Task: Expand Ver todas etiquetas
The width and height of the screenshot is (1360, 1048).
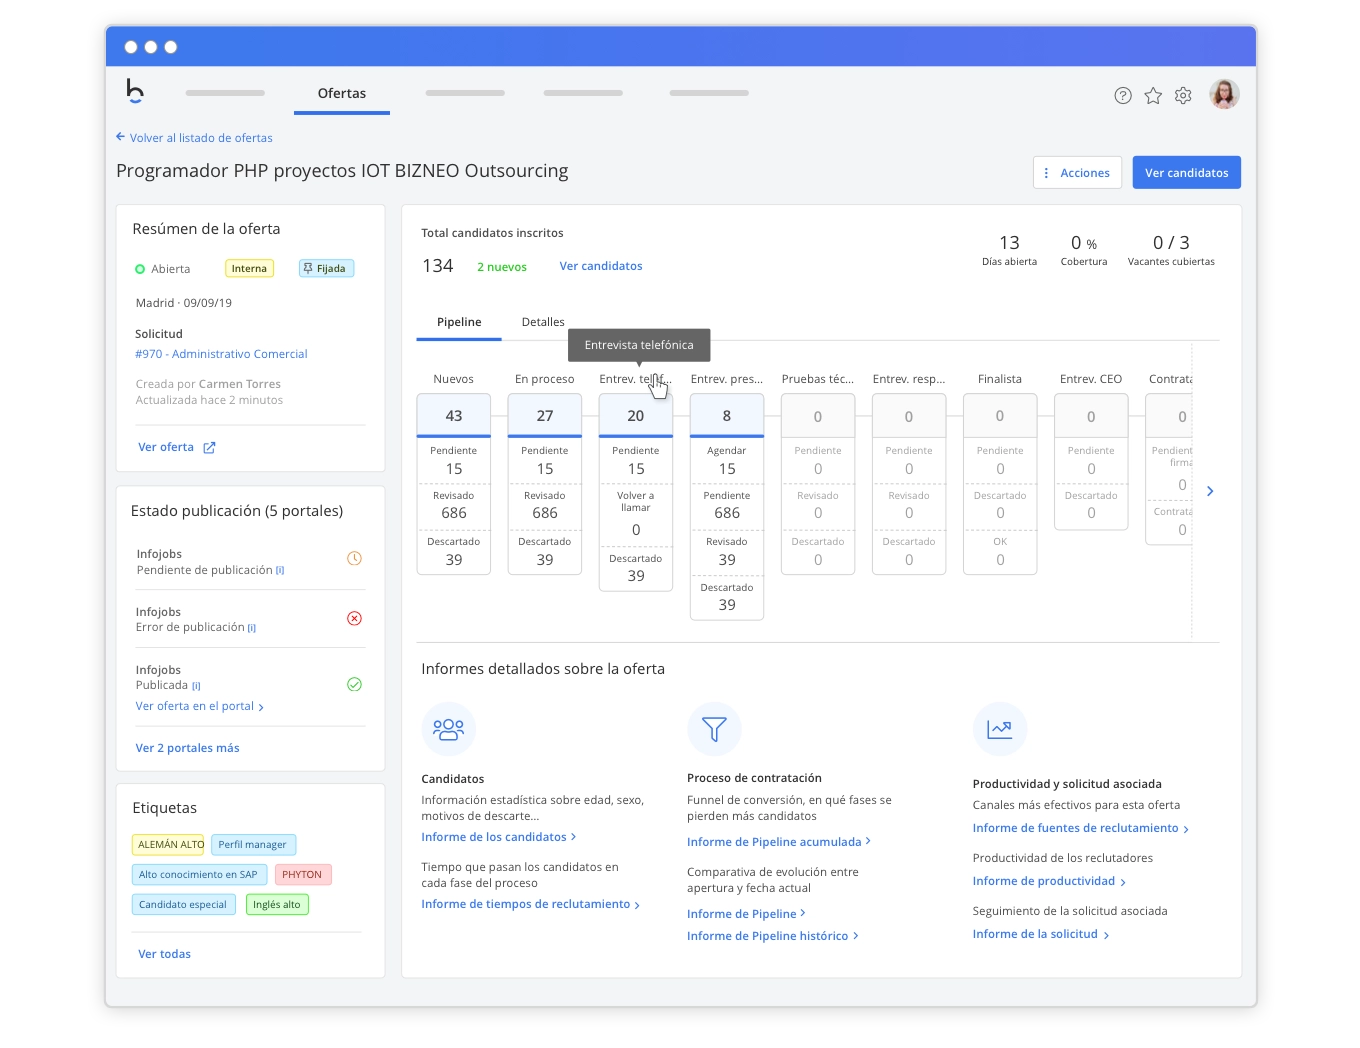Action: point(164,954)
